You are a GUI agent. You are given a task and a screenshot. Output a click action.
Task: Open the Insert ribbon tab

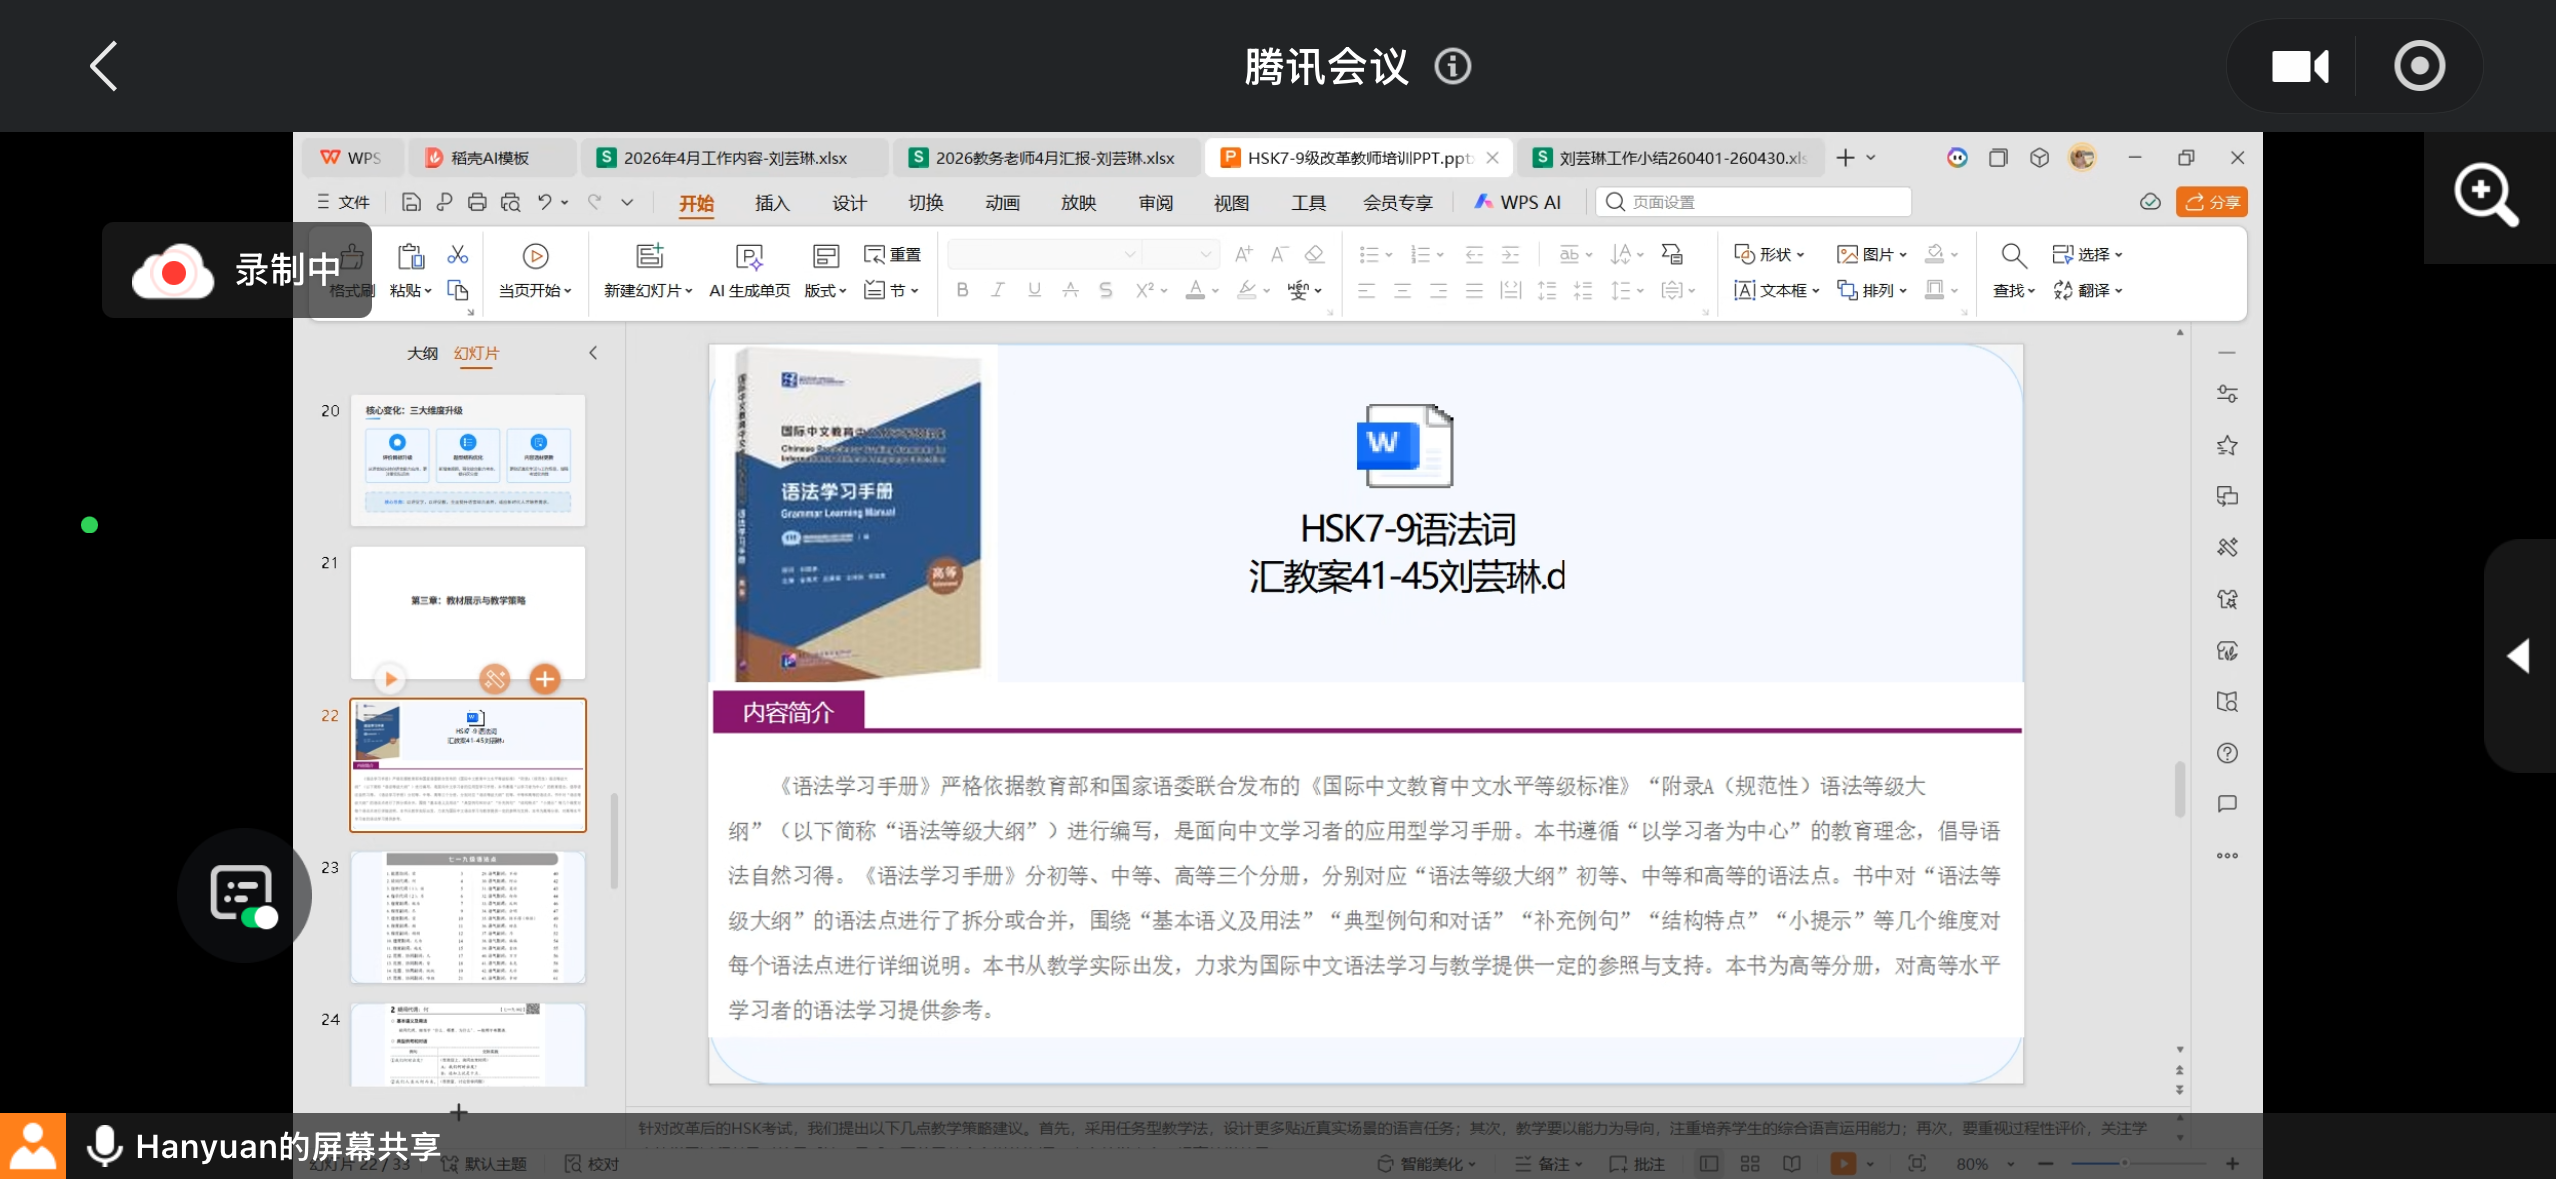tap(771, 203)
